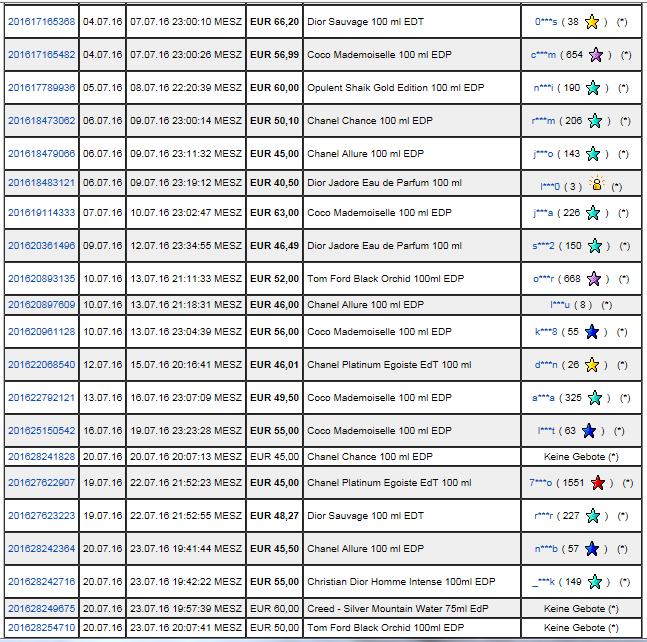This screenshot has width=647, height=642.
Task: Open item number 201627622907
Action: coord(42,482)
